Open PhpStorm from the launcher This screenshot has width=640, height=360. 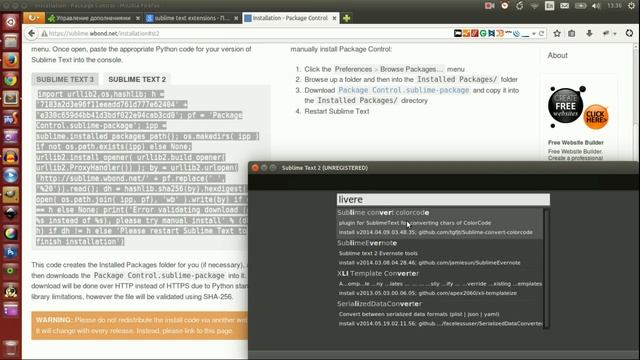(11, 118)
